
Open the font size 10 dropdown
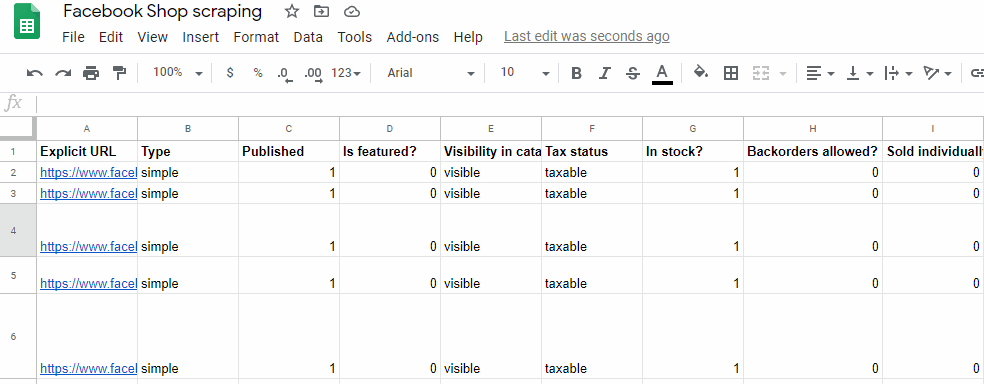(x=525, y=73)
